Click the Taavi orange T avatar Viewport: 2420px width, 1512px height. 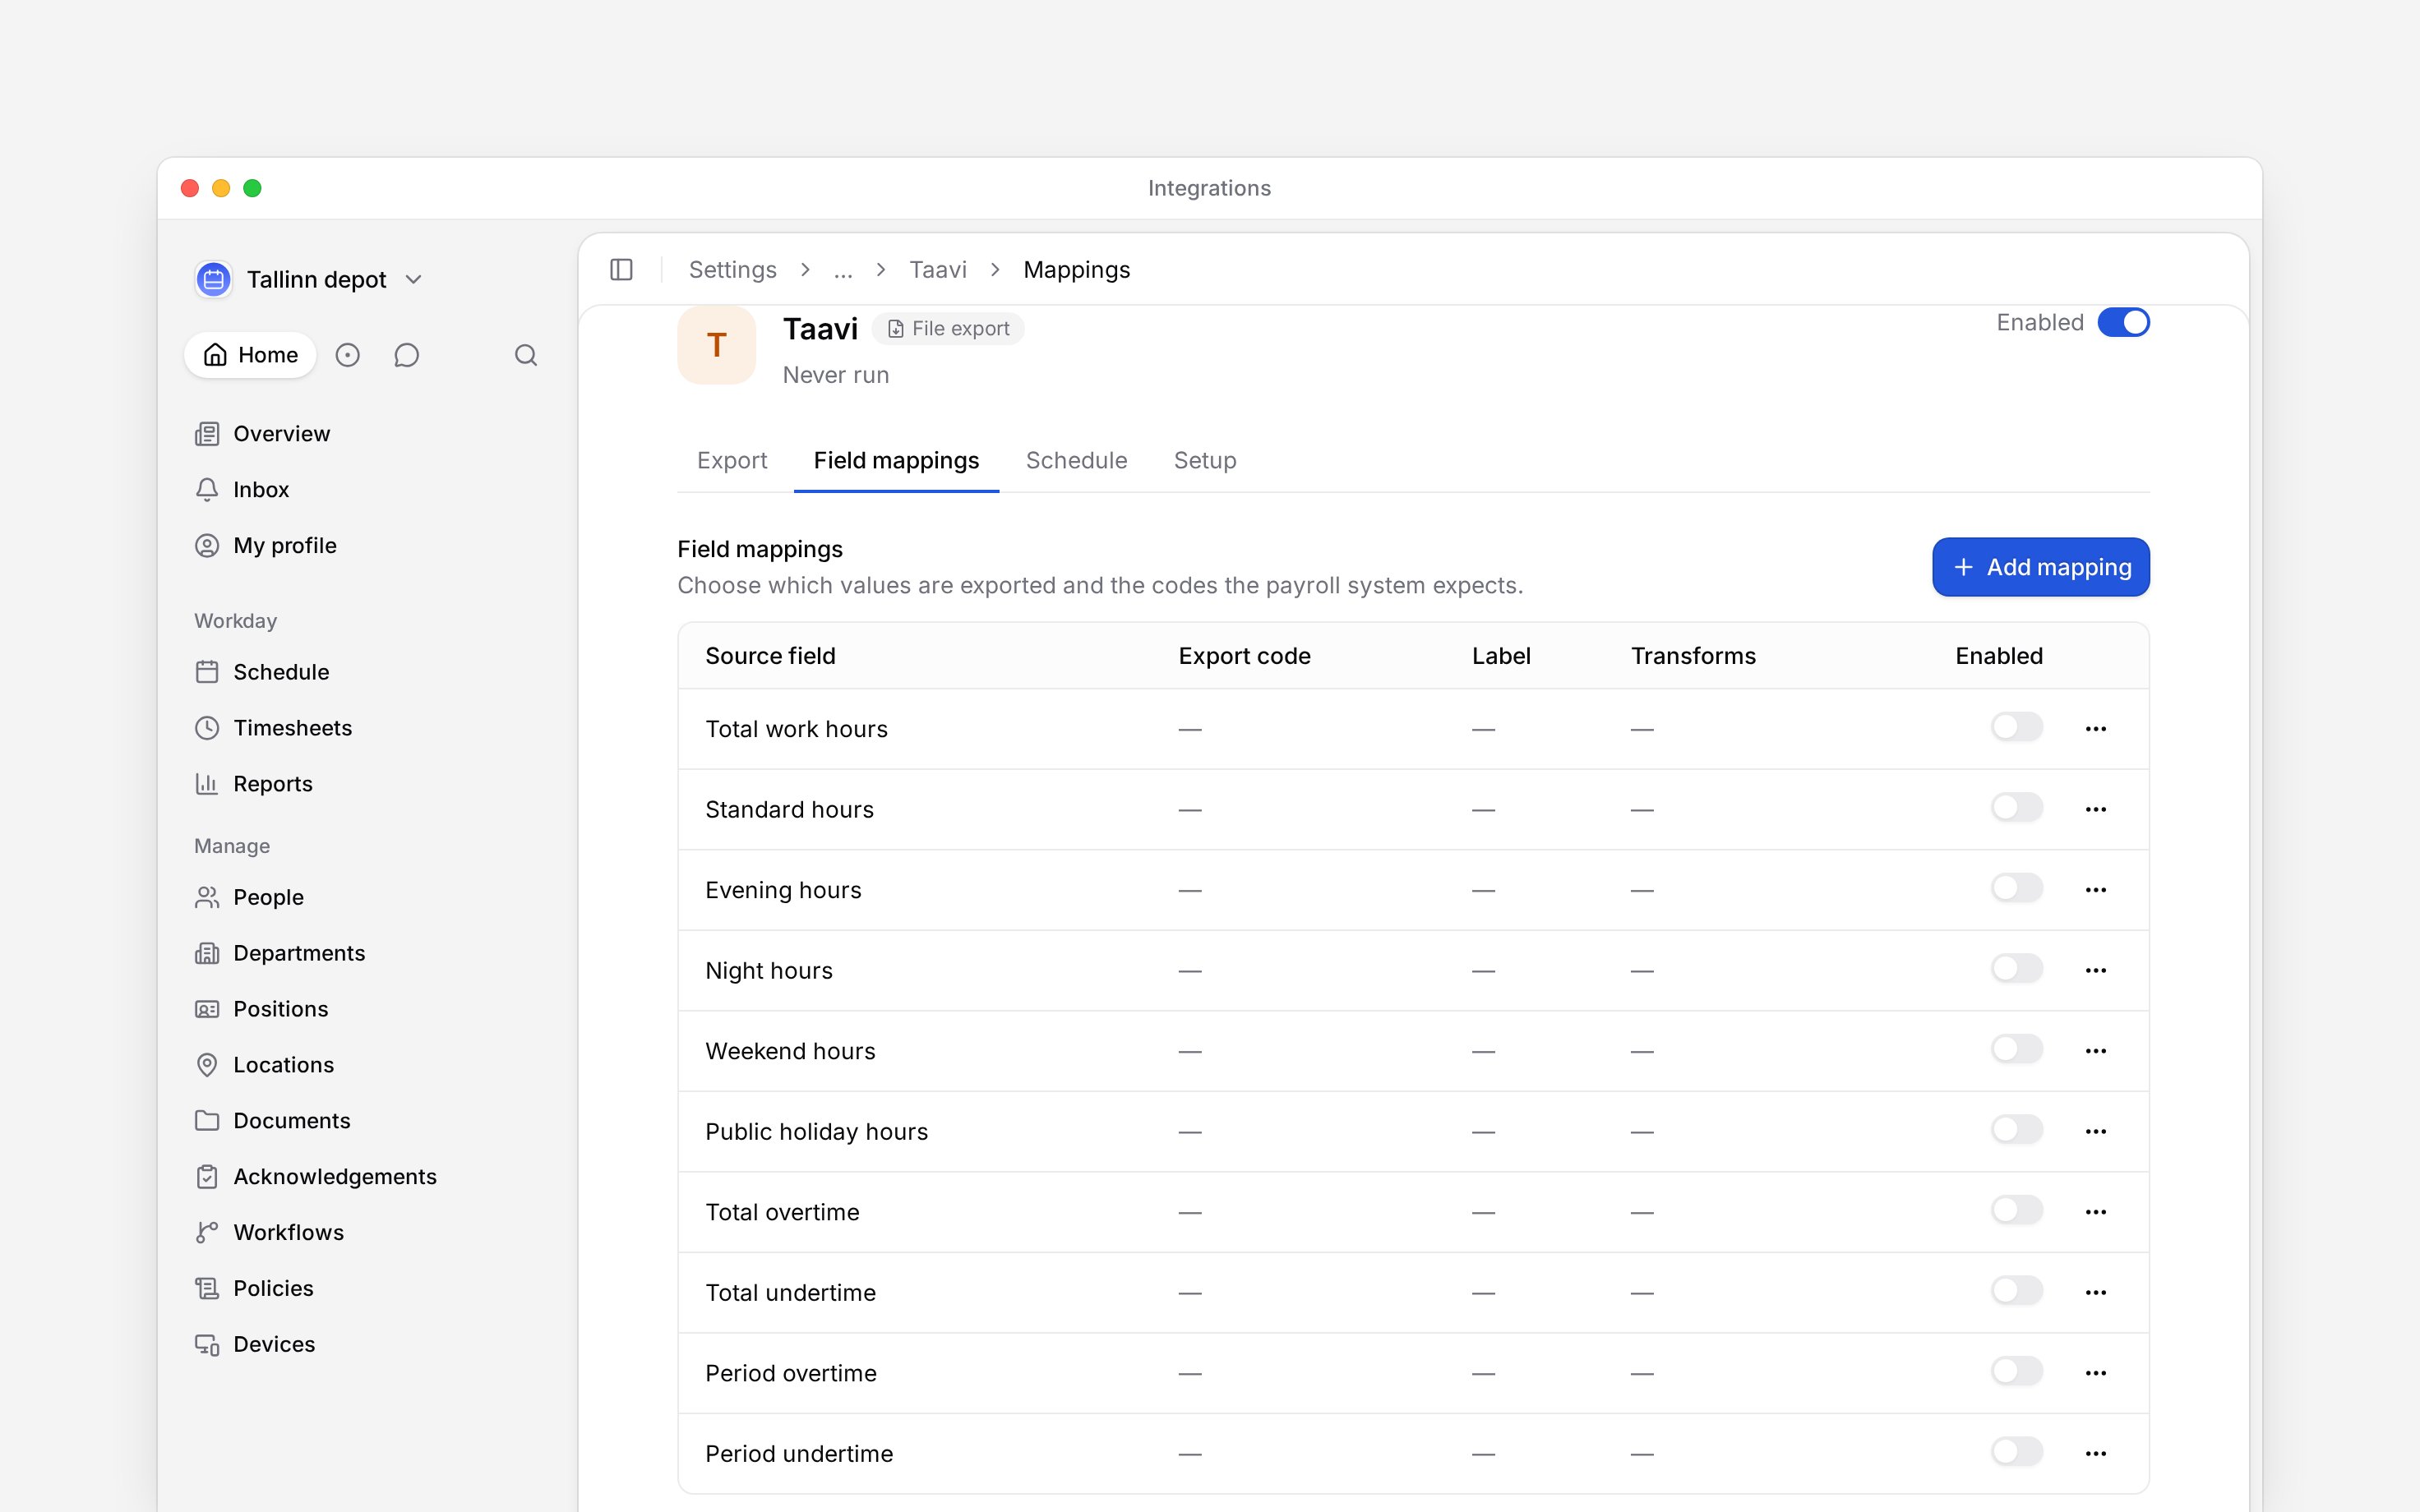tap(716, 345)
